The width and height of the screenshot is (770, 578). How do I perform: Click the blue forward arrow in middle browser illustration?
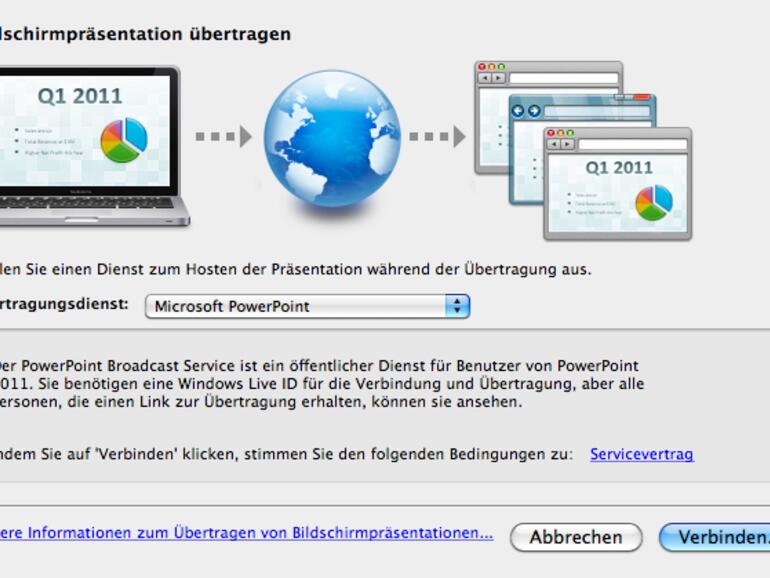(534, 111)
